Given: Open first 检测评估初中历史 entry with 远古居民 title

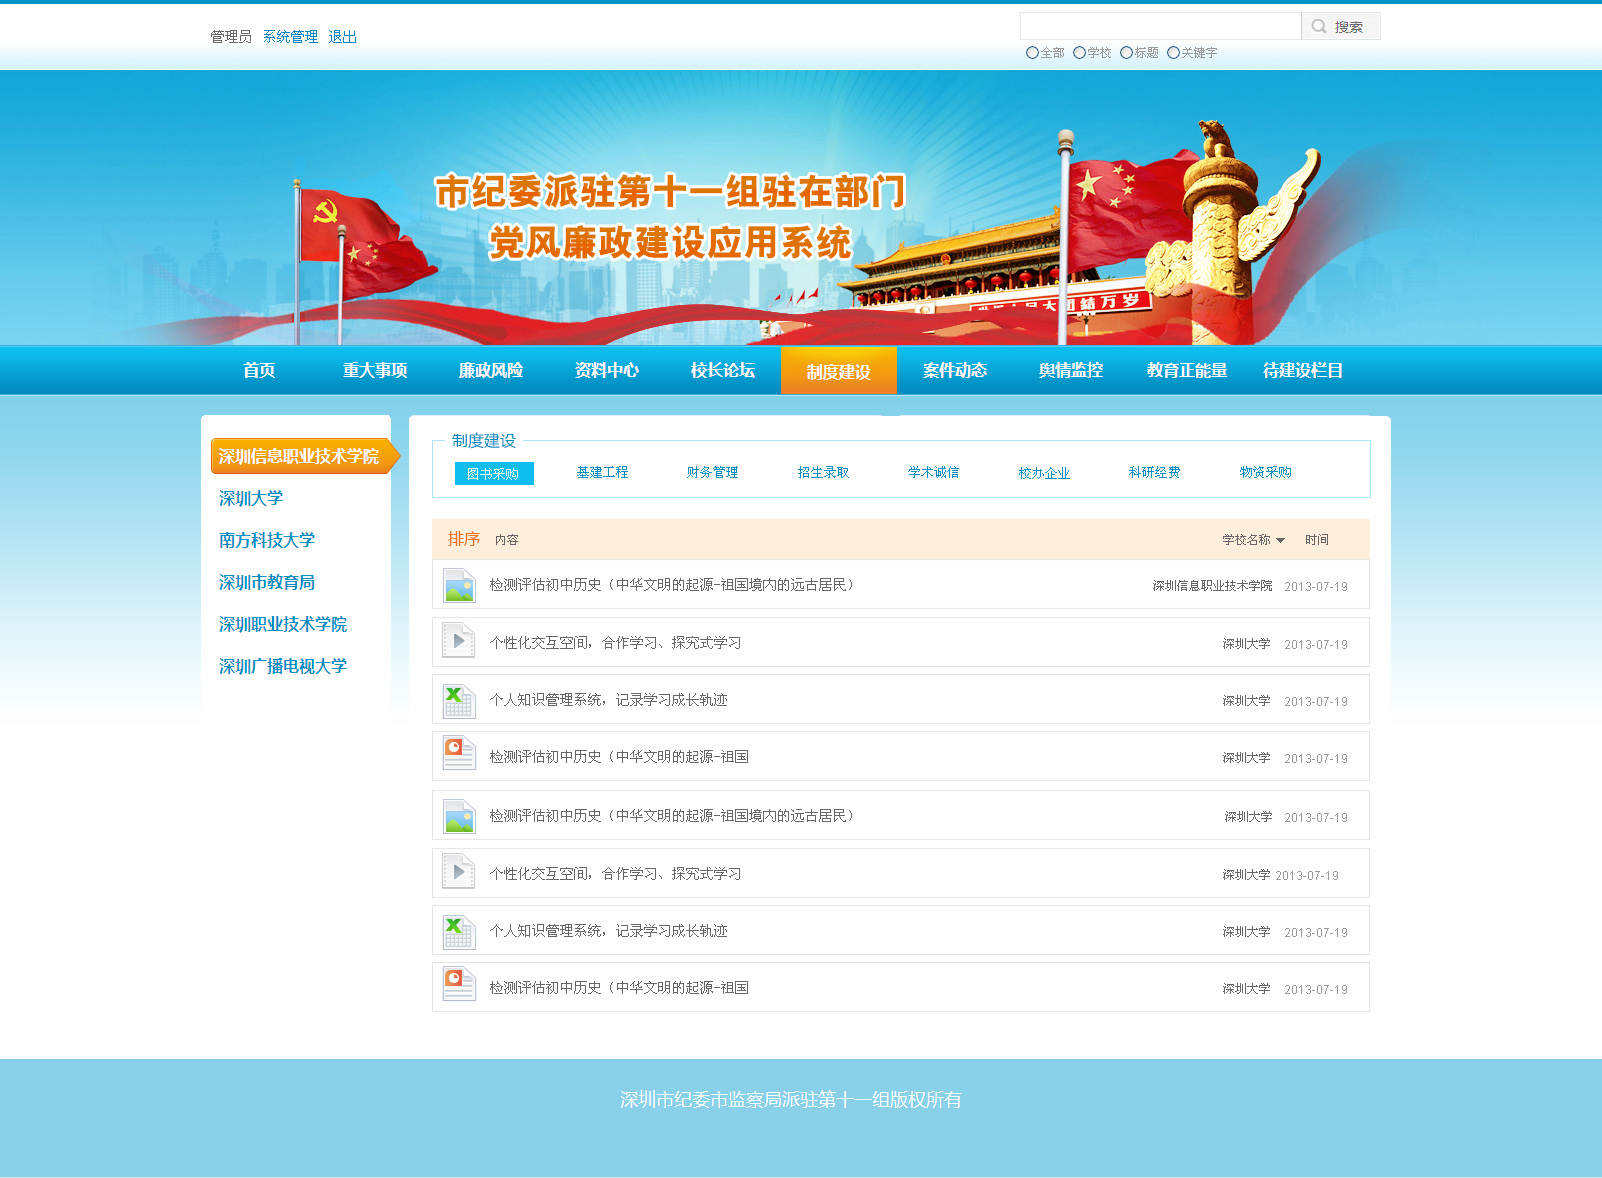Looking at the screenshot, I should coord(671,585).
